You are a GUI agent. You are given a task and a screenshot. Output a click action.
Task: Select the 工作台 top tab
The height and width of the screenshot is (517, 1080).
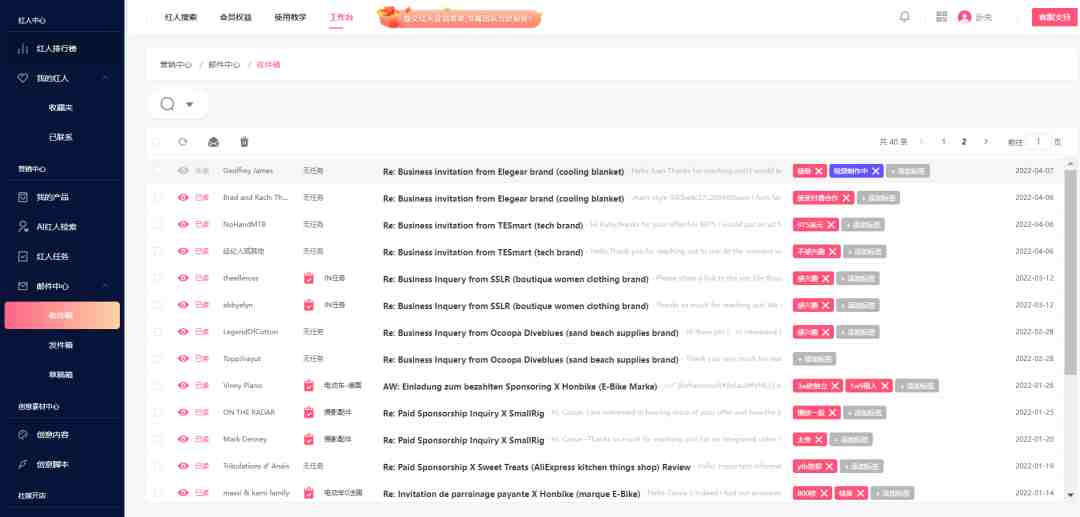341,17
